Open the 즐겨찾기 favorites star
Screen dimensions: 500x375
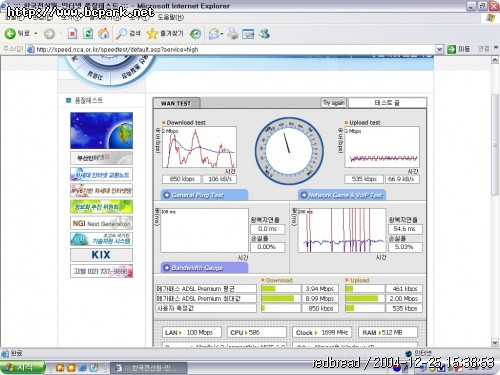(165, 34)
